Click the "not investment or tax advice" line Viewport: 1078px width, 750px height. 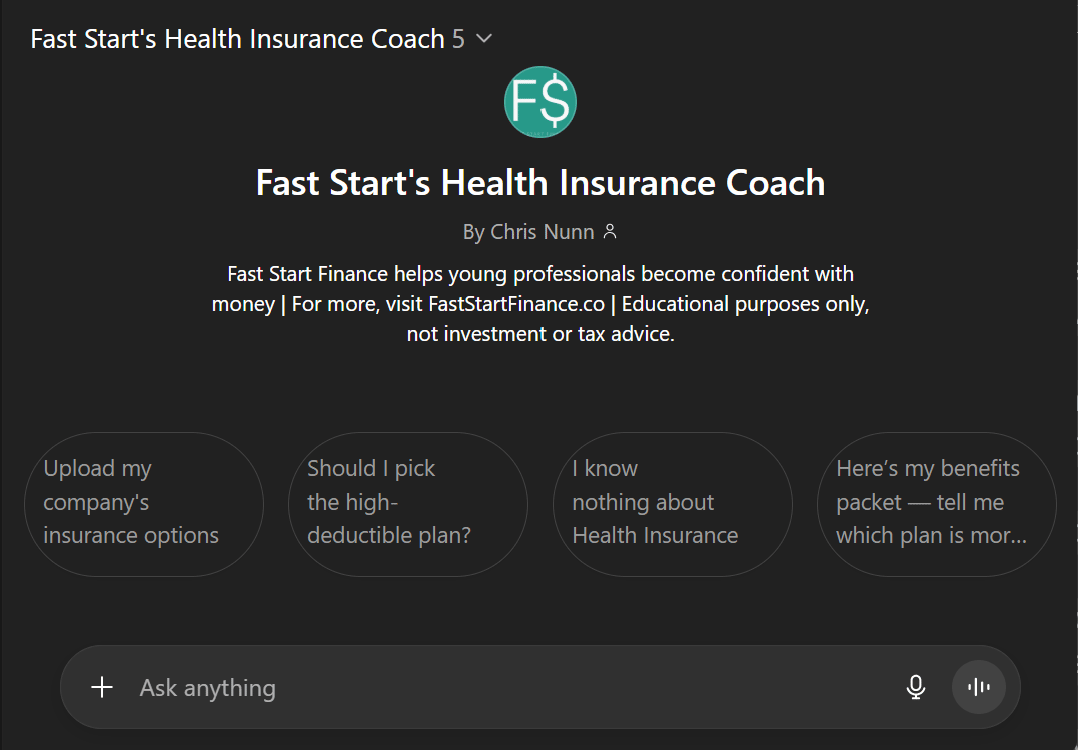click(540, 334)
